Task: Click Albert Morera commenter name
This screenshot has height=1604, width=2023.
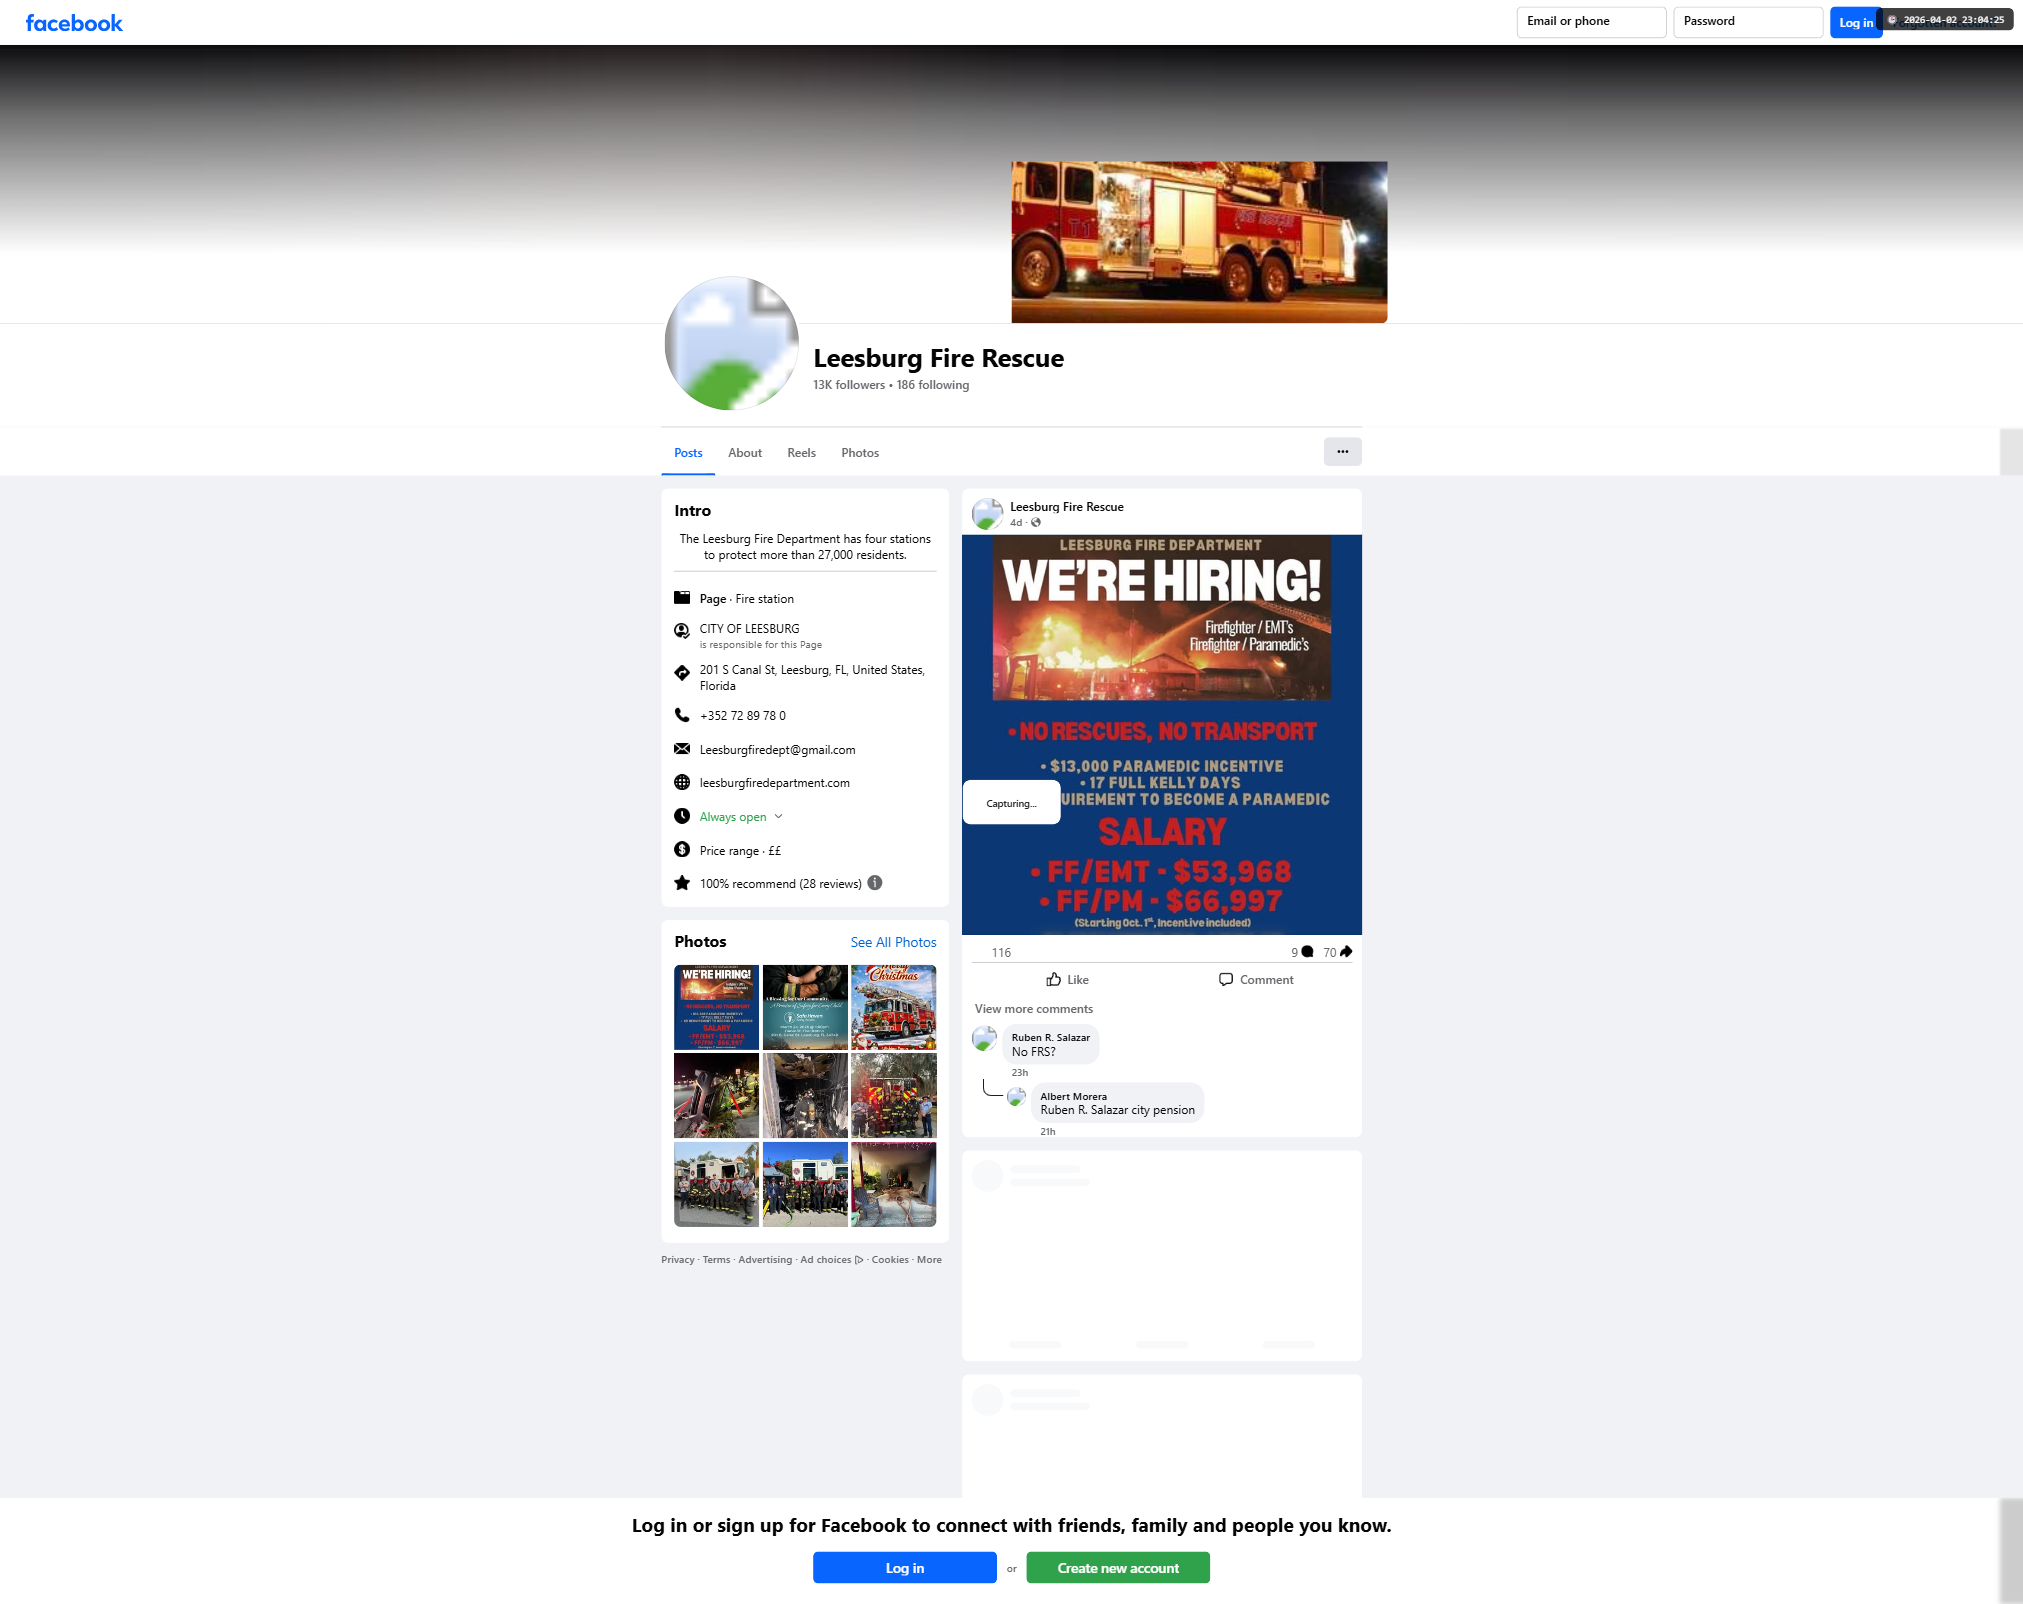Action: coord(1073,1097)
